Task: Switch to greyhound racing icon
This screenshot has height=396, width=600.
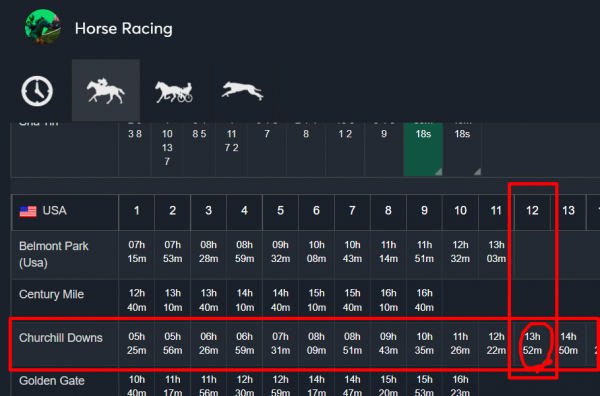Action: click(243, 91)
